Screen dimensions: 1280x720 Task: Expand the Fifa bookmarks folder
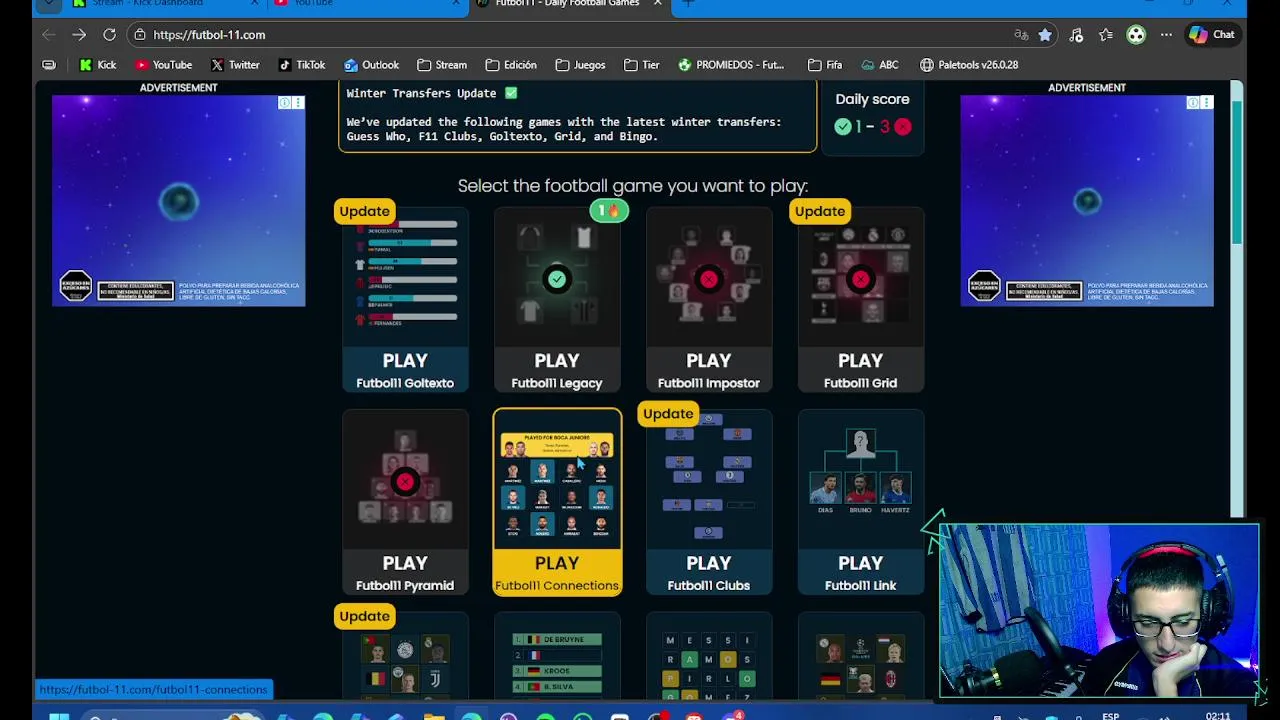click(x=825, y=65)
